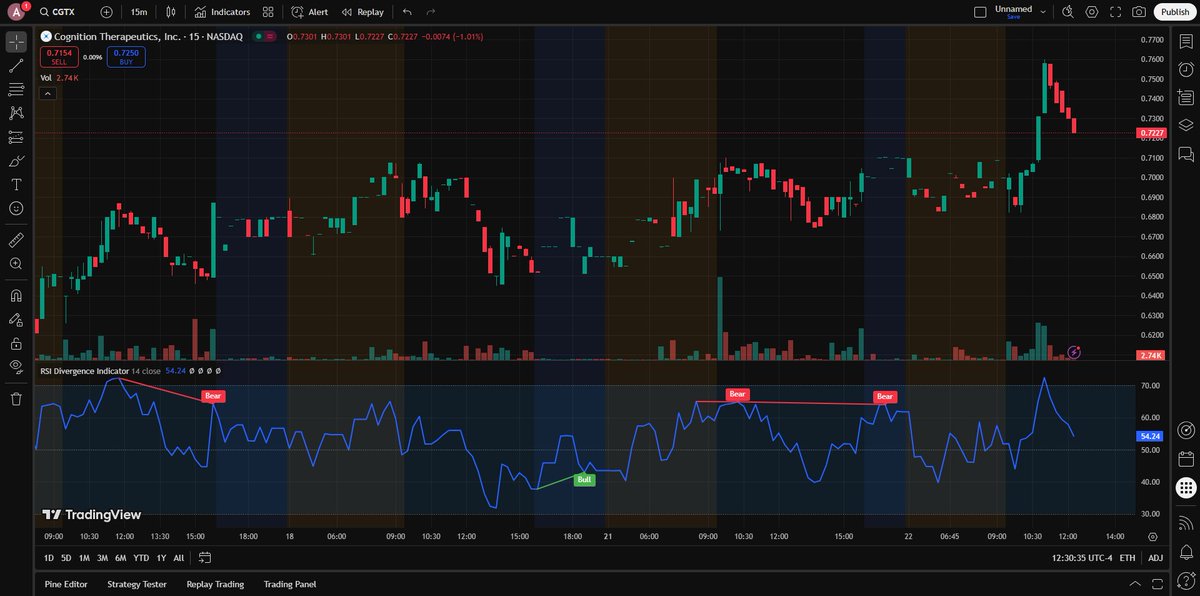Click the Publish button
This screenshot has width=1200, height=596.
click(1175, 12)
